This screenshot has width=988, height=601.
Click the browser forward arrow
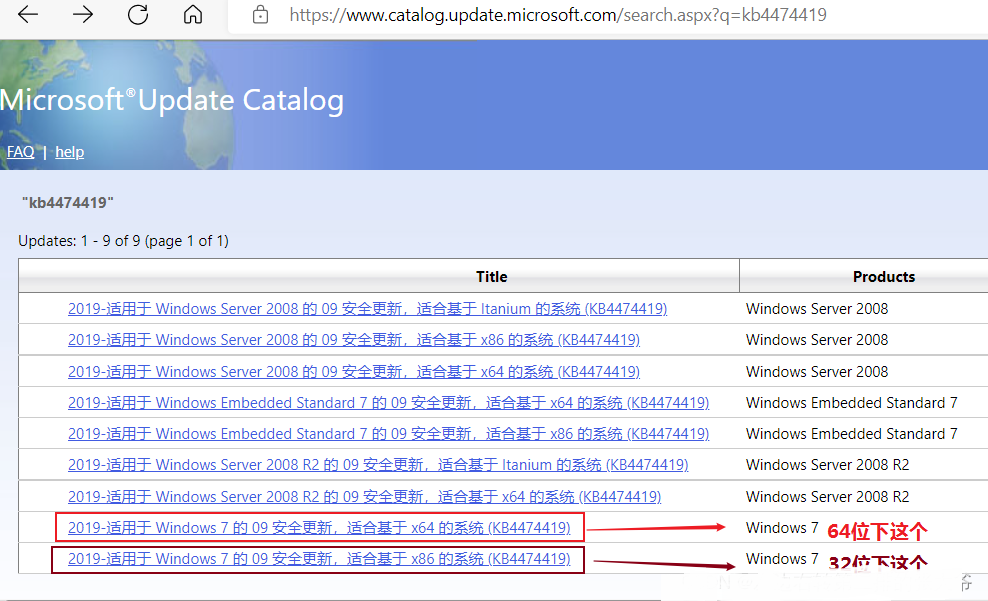(x=83, y=15)
